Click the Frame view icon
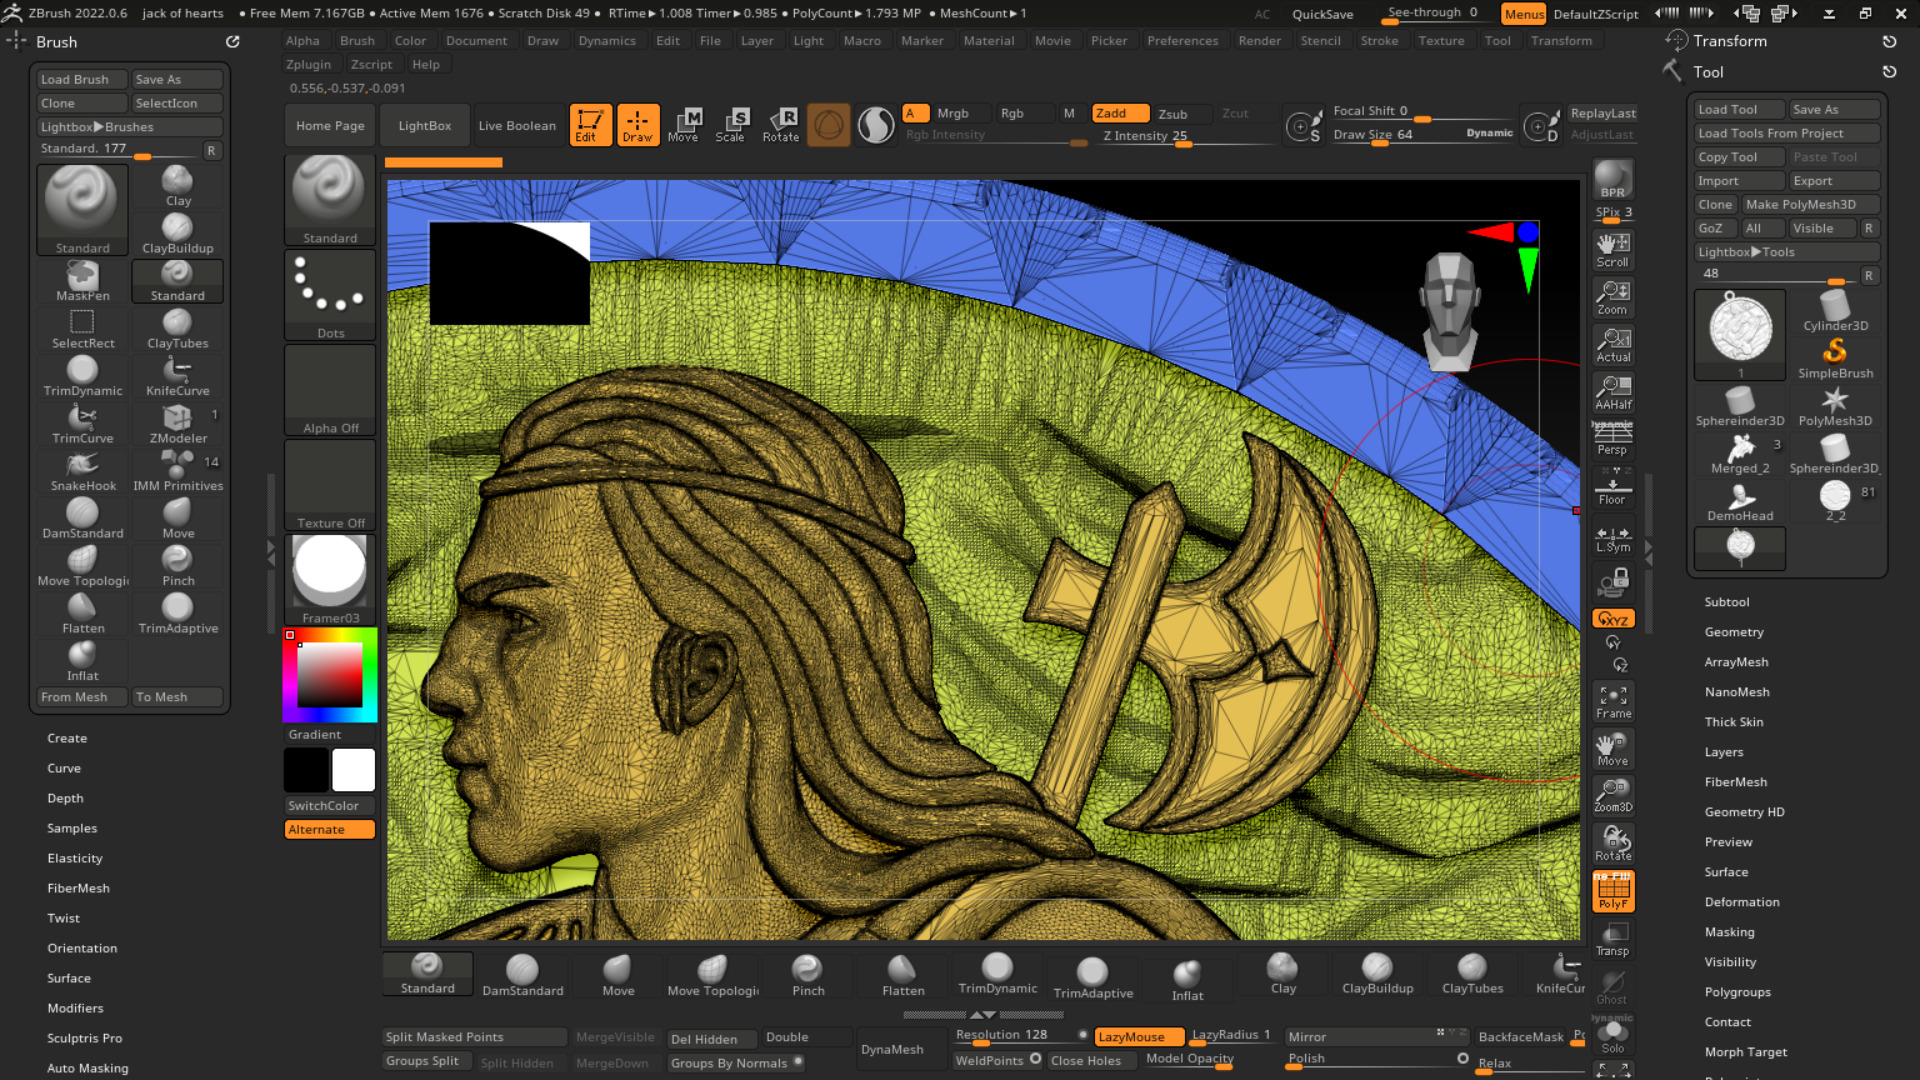This screenshot has width=1920, height=1080. (x=1612, y=701)
